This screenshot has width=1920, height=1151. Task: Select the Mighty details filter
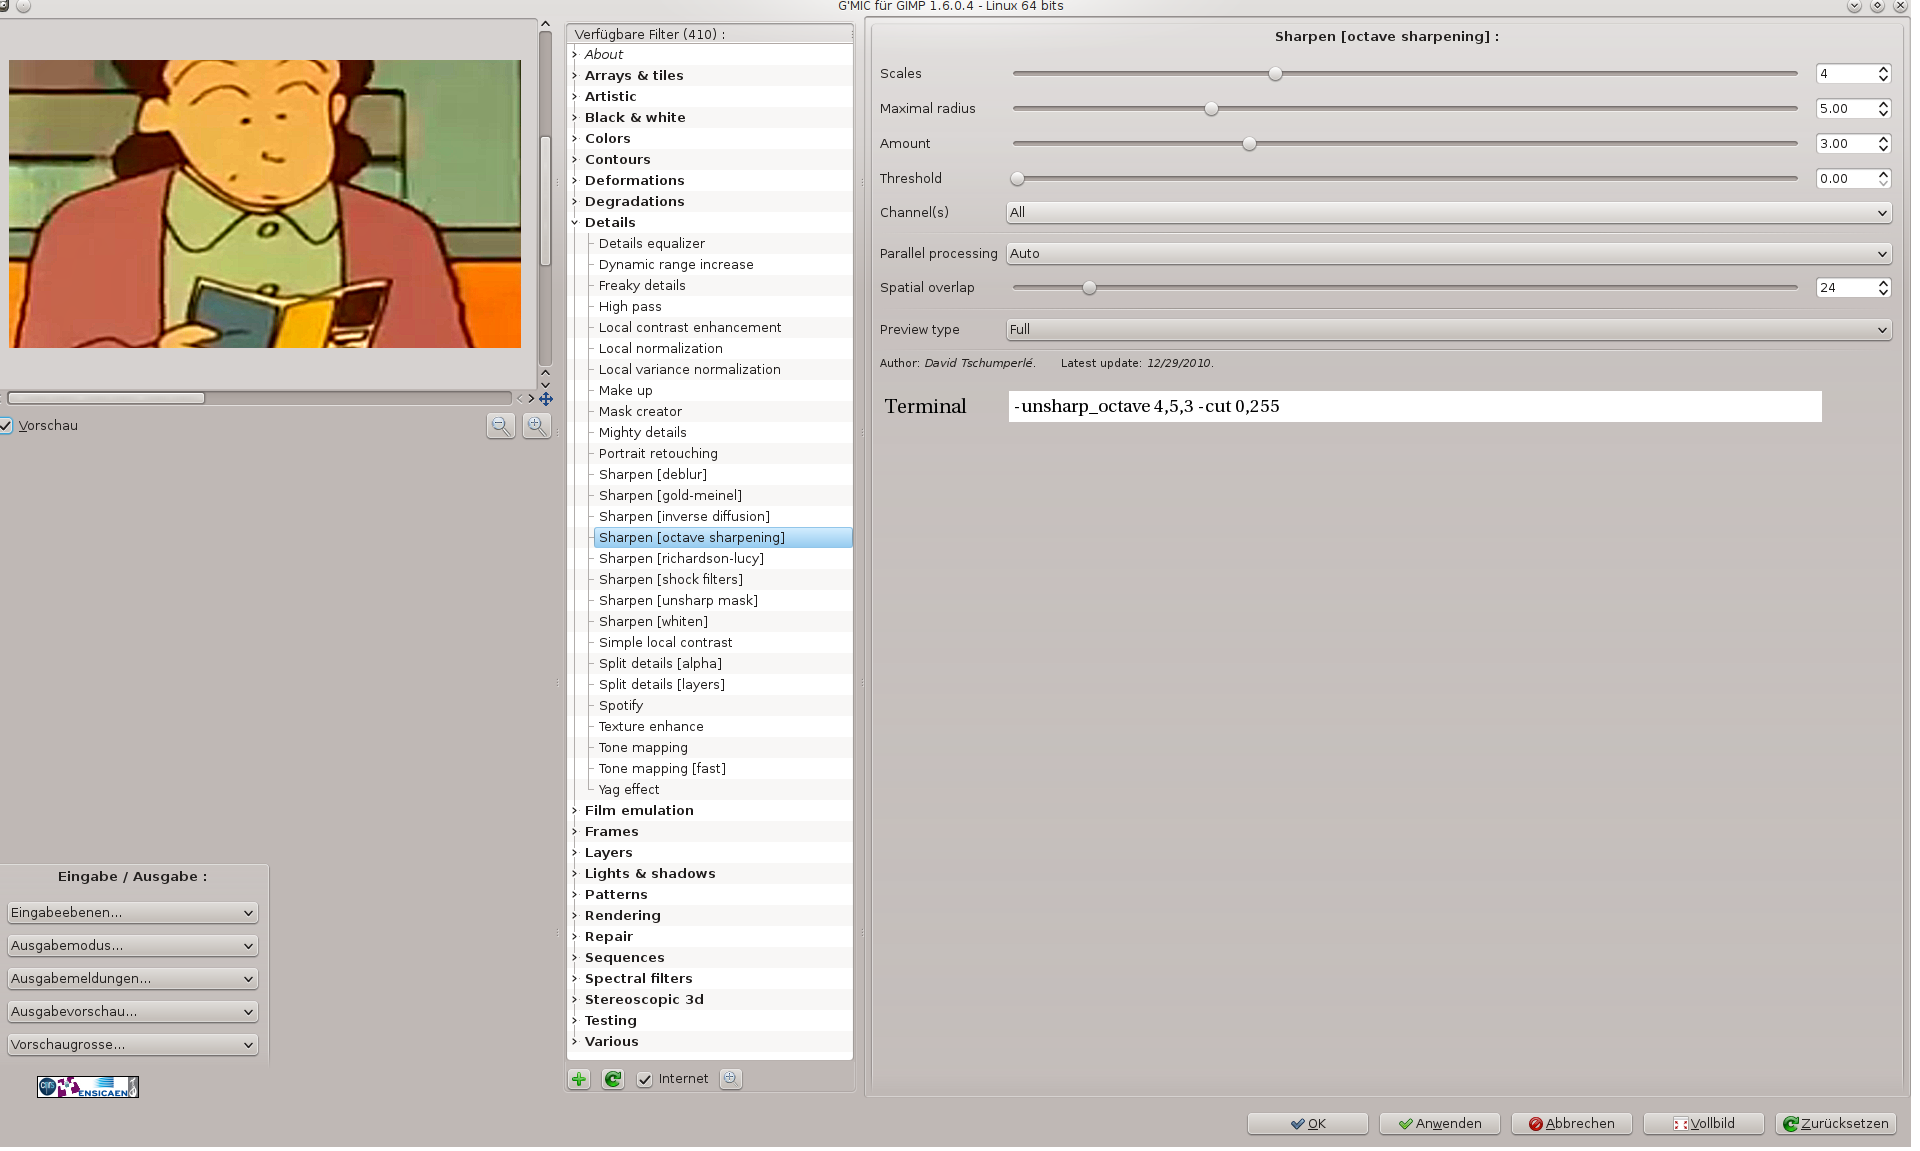(643, 433)
